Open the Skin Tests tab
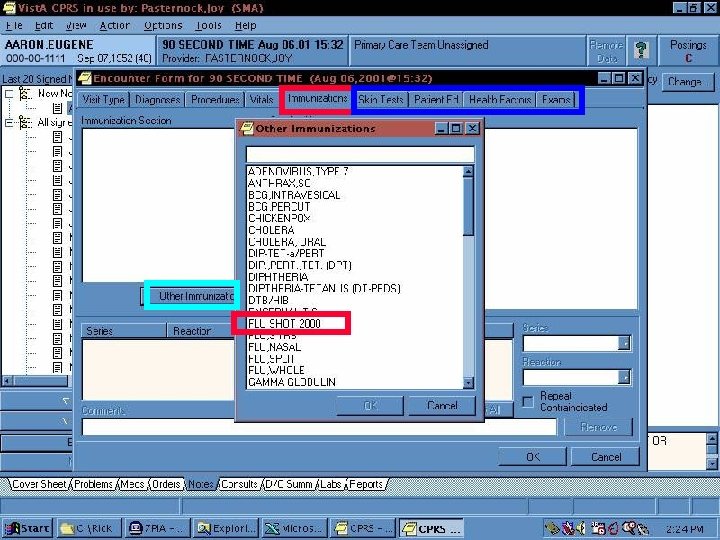Screen dimensions: 720x540 click(381, 100)
